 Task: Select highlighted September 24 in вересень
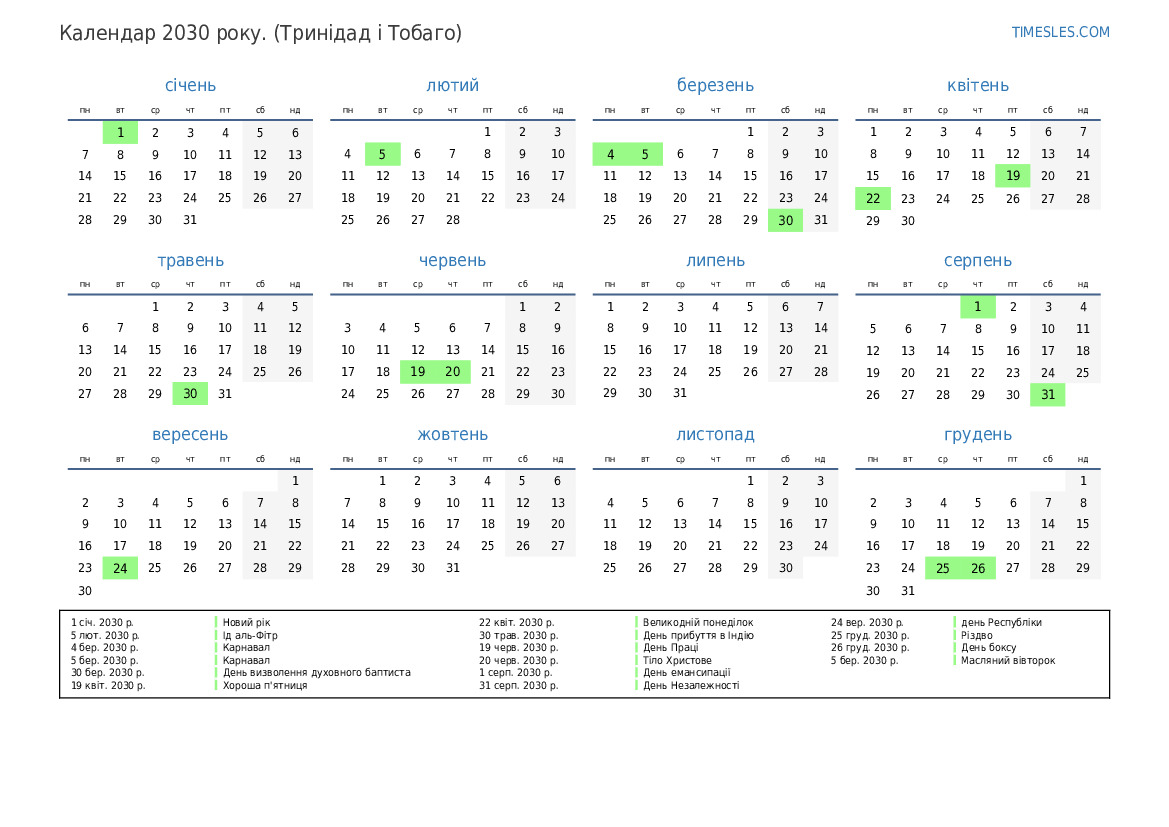click(x=120, y=568)
